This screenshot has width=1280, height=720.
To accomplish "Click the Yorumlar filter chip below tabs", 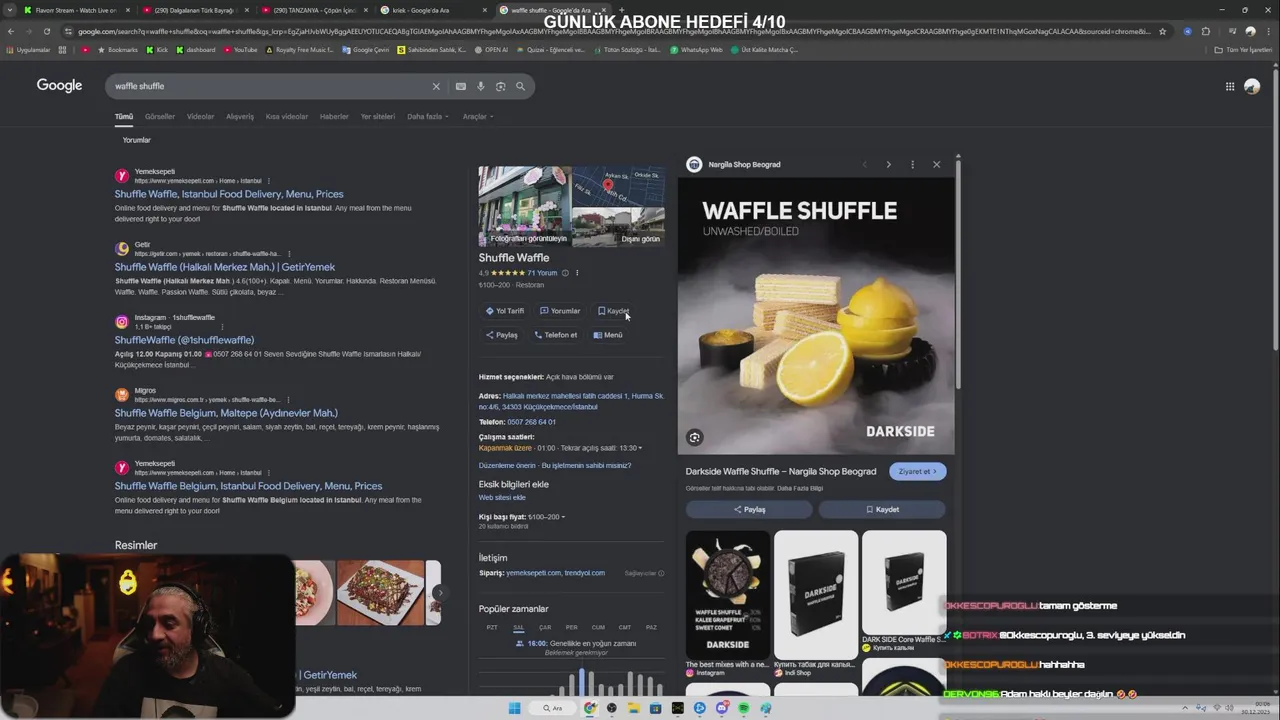I will 137,140.
